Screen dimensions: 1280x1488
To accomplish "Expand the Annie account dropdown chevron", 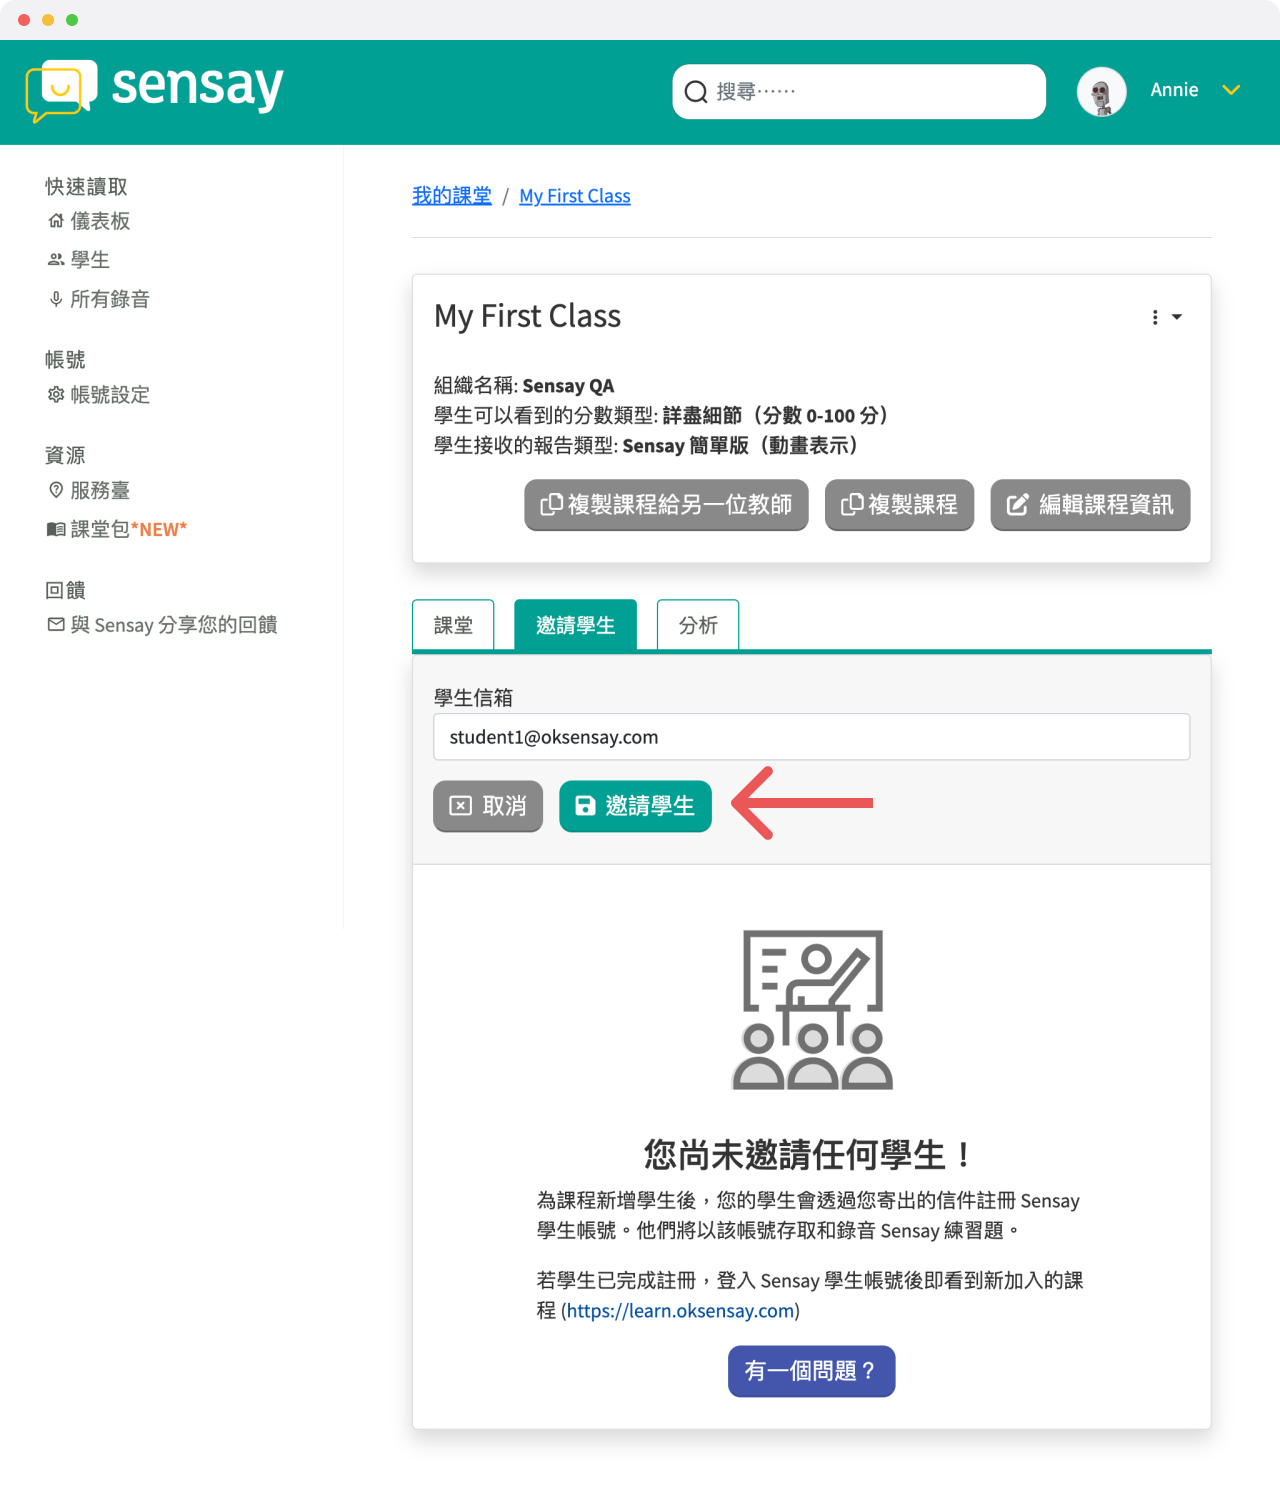I will pos(1231,90).
